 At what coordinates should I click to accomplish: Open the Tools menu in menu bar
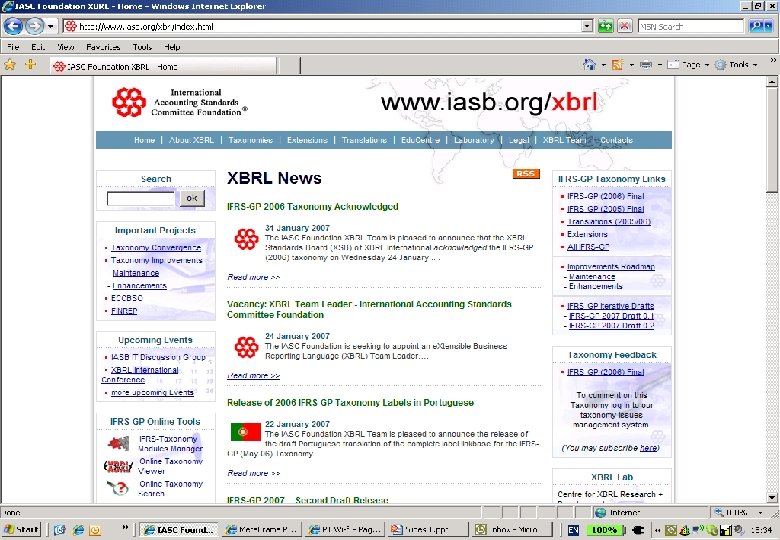pyautogui.click(x=142, y=47)
